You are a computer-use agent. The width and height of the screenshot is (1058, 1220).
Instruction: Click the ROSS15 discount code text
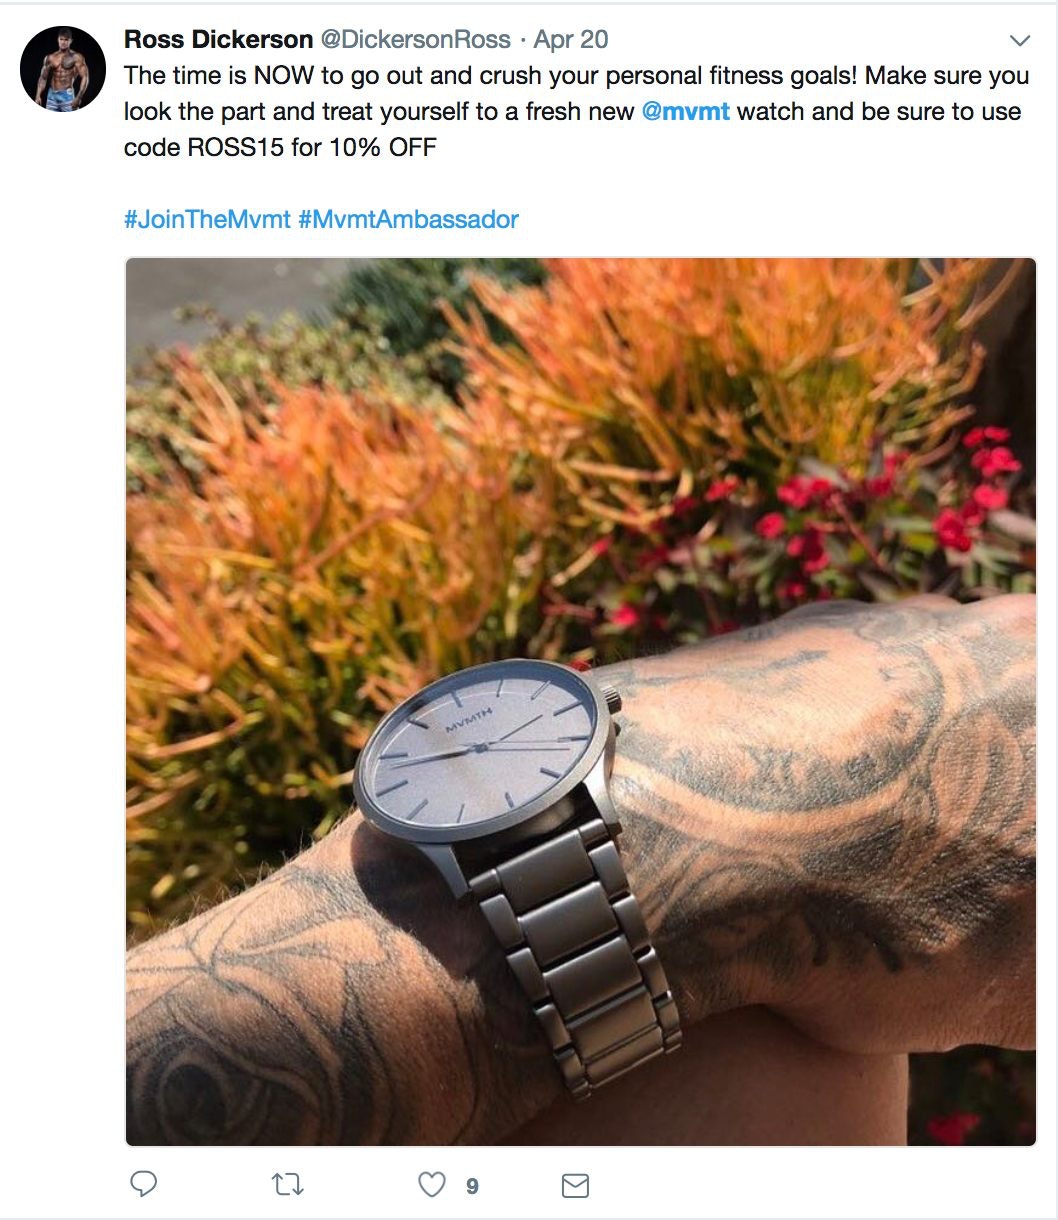[228, 147]
